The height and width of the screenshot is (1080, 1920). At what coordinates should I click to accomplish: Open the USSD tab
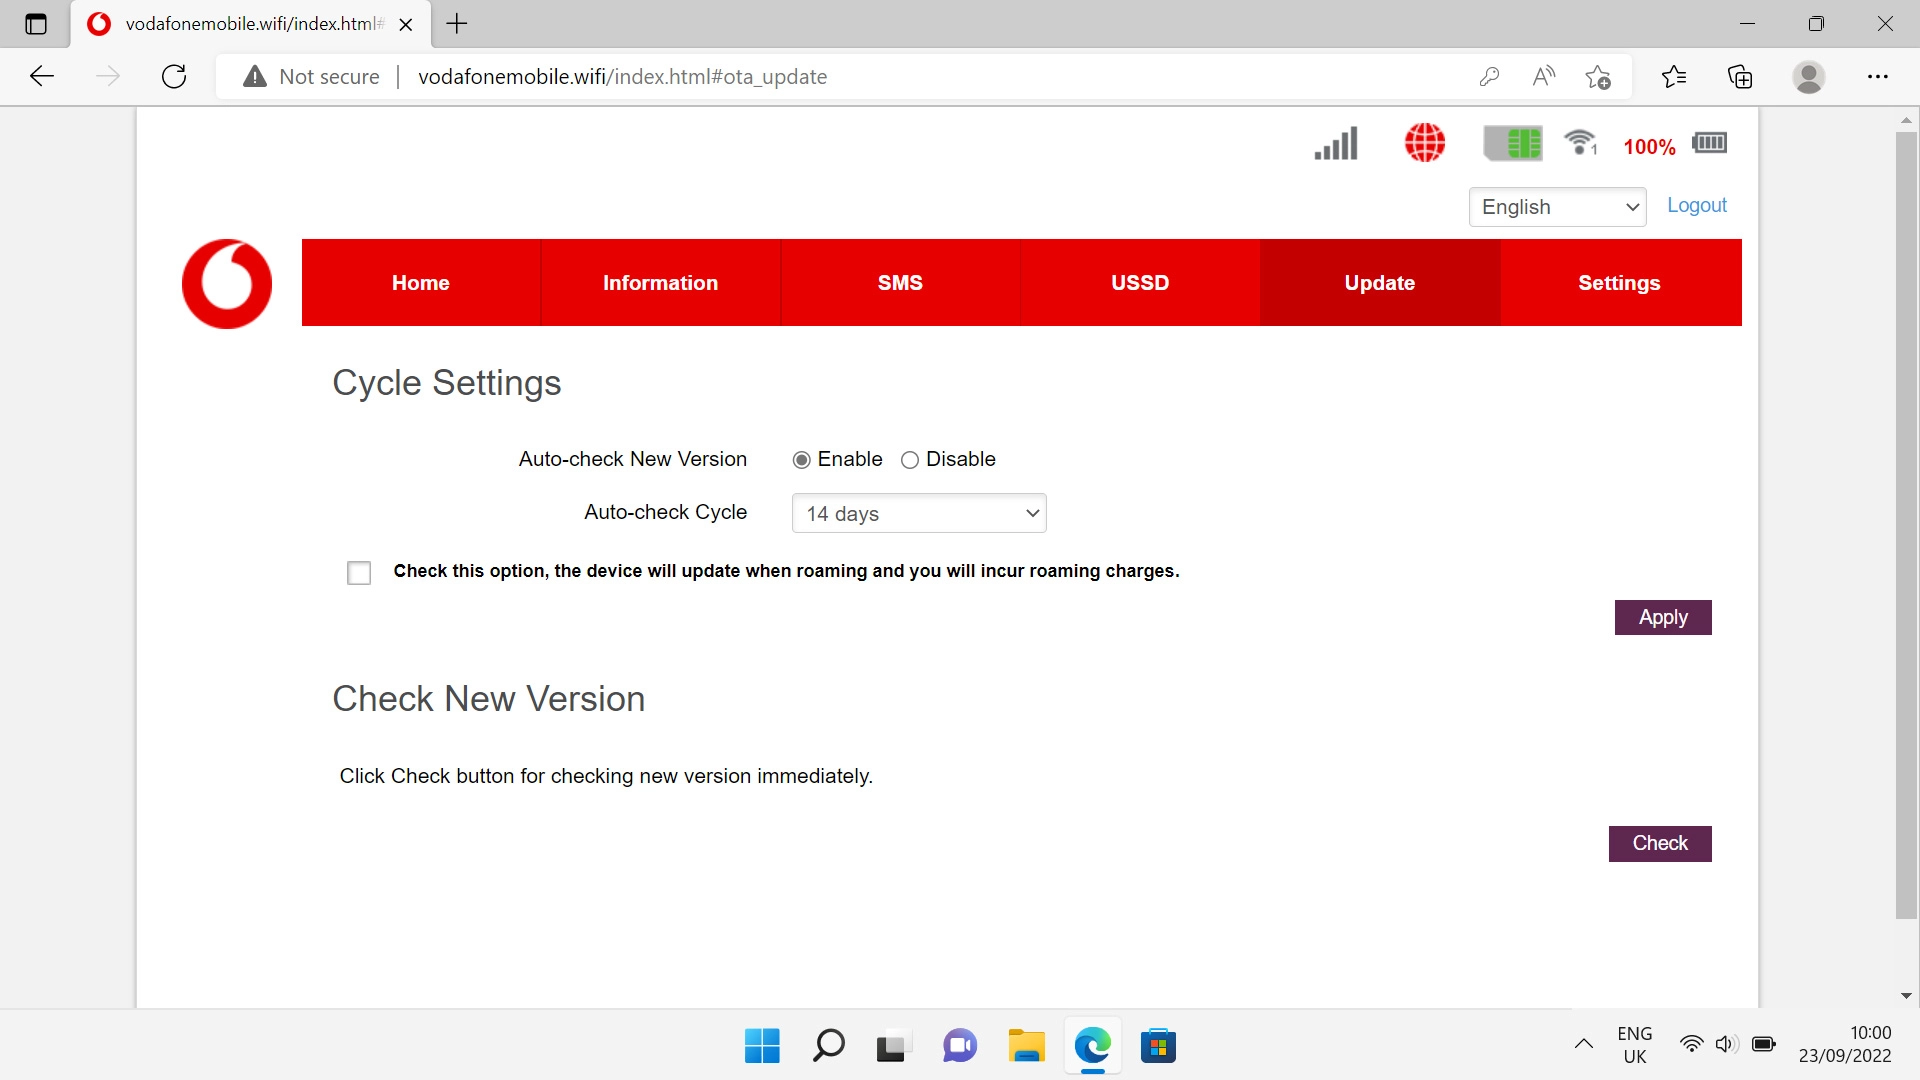1139,283
